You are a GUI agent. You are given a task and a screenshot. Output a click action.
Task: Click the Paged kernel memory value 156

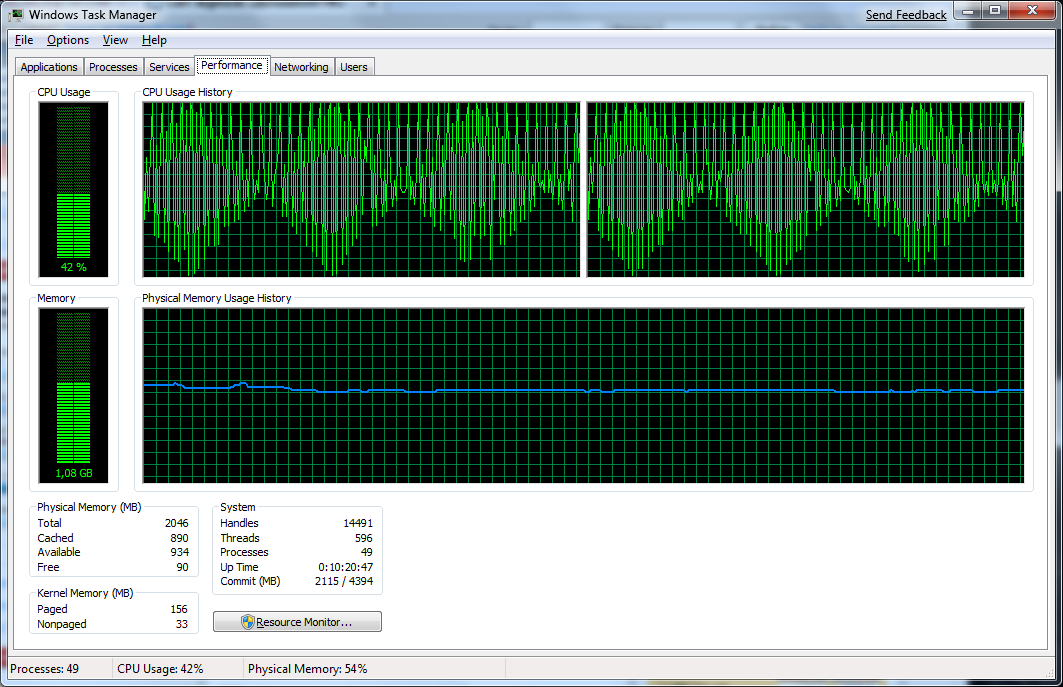click(x=179, y=609)
